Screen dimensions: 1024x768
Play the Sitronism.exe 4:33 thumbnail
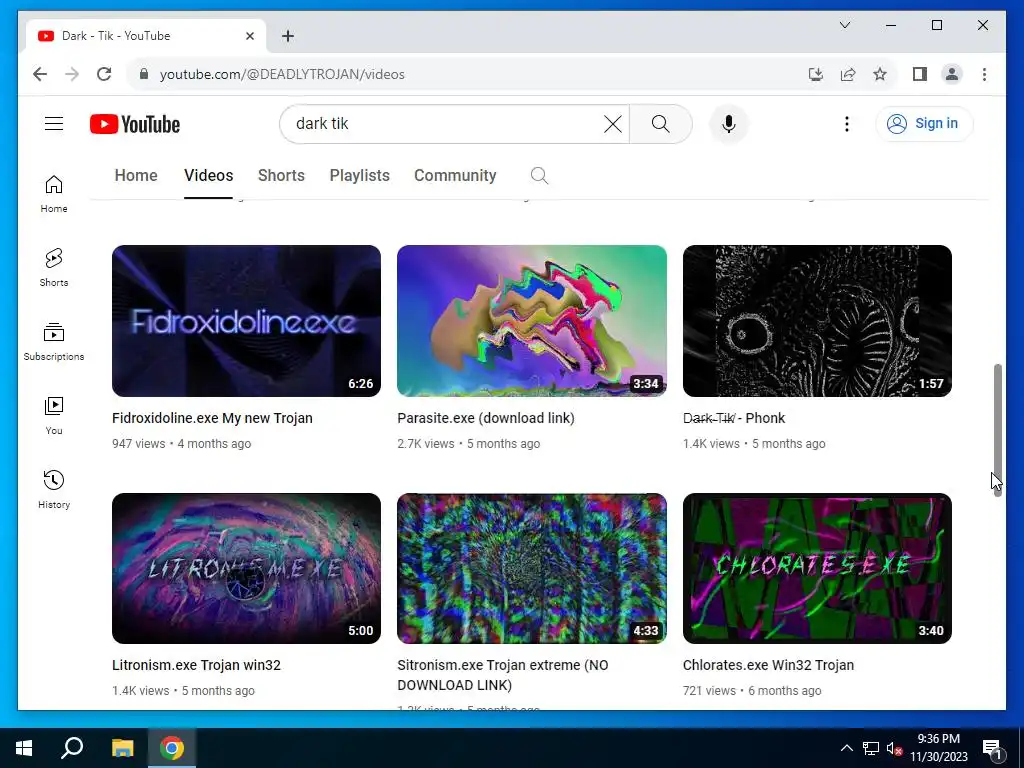click(532, 568)
